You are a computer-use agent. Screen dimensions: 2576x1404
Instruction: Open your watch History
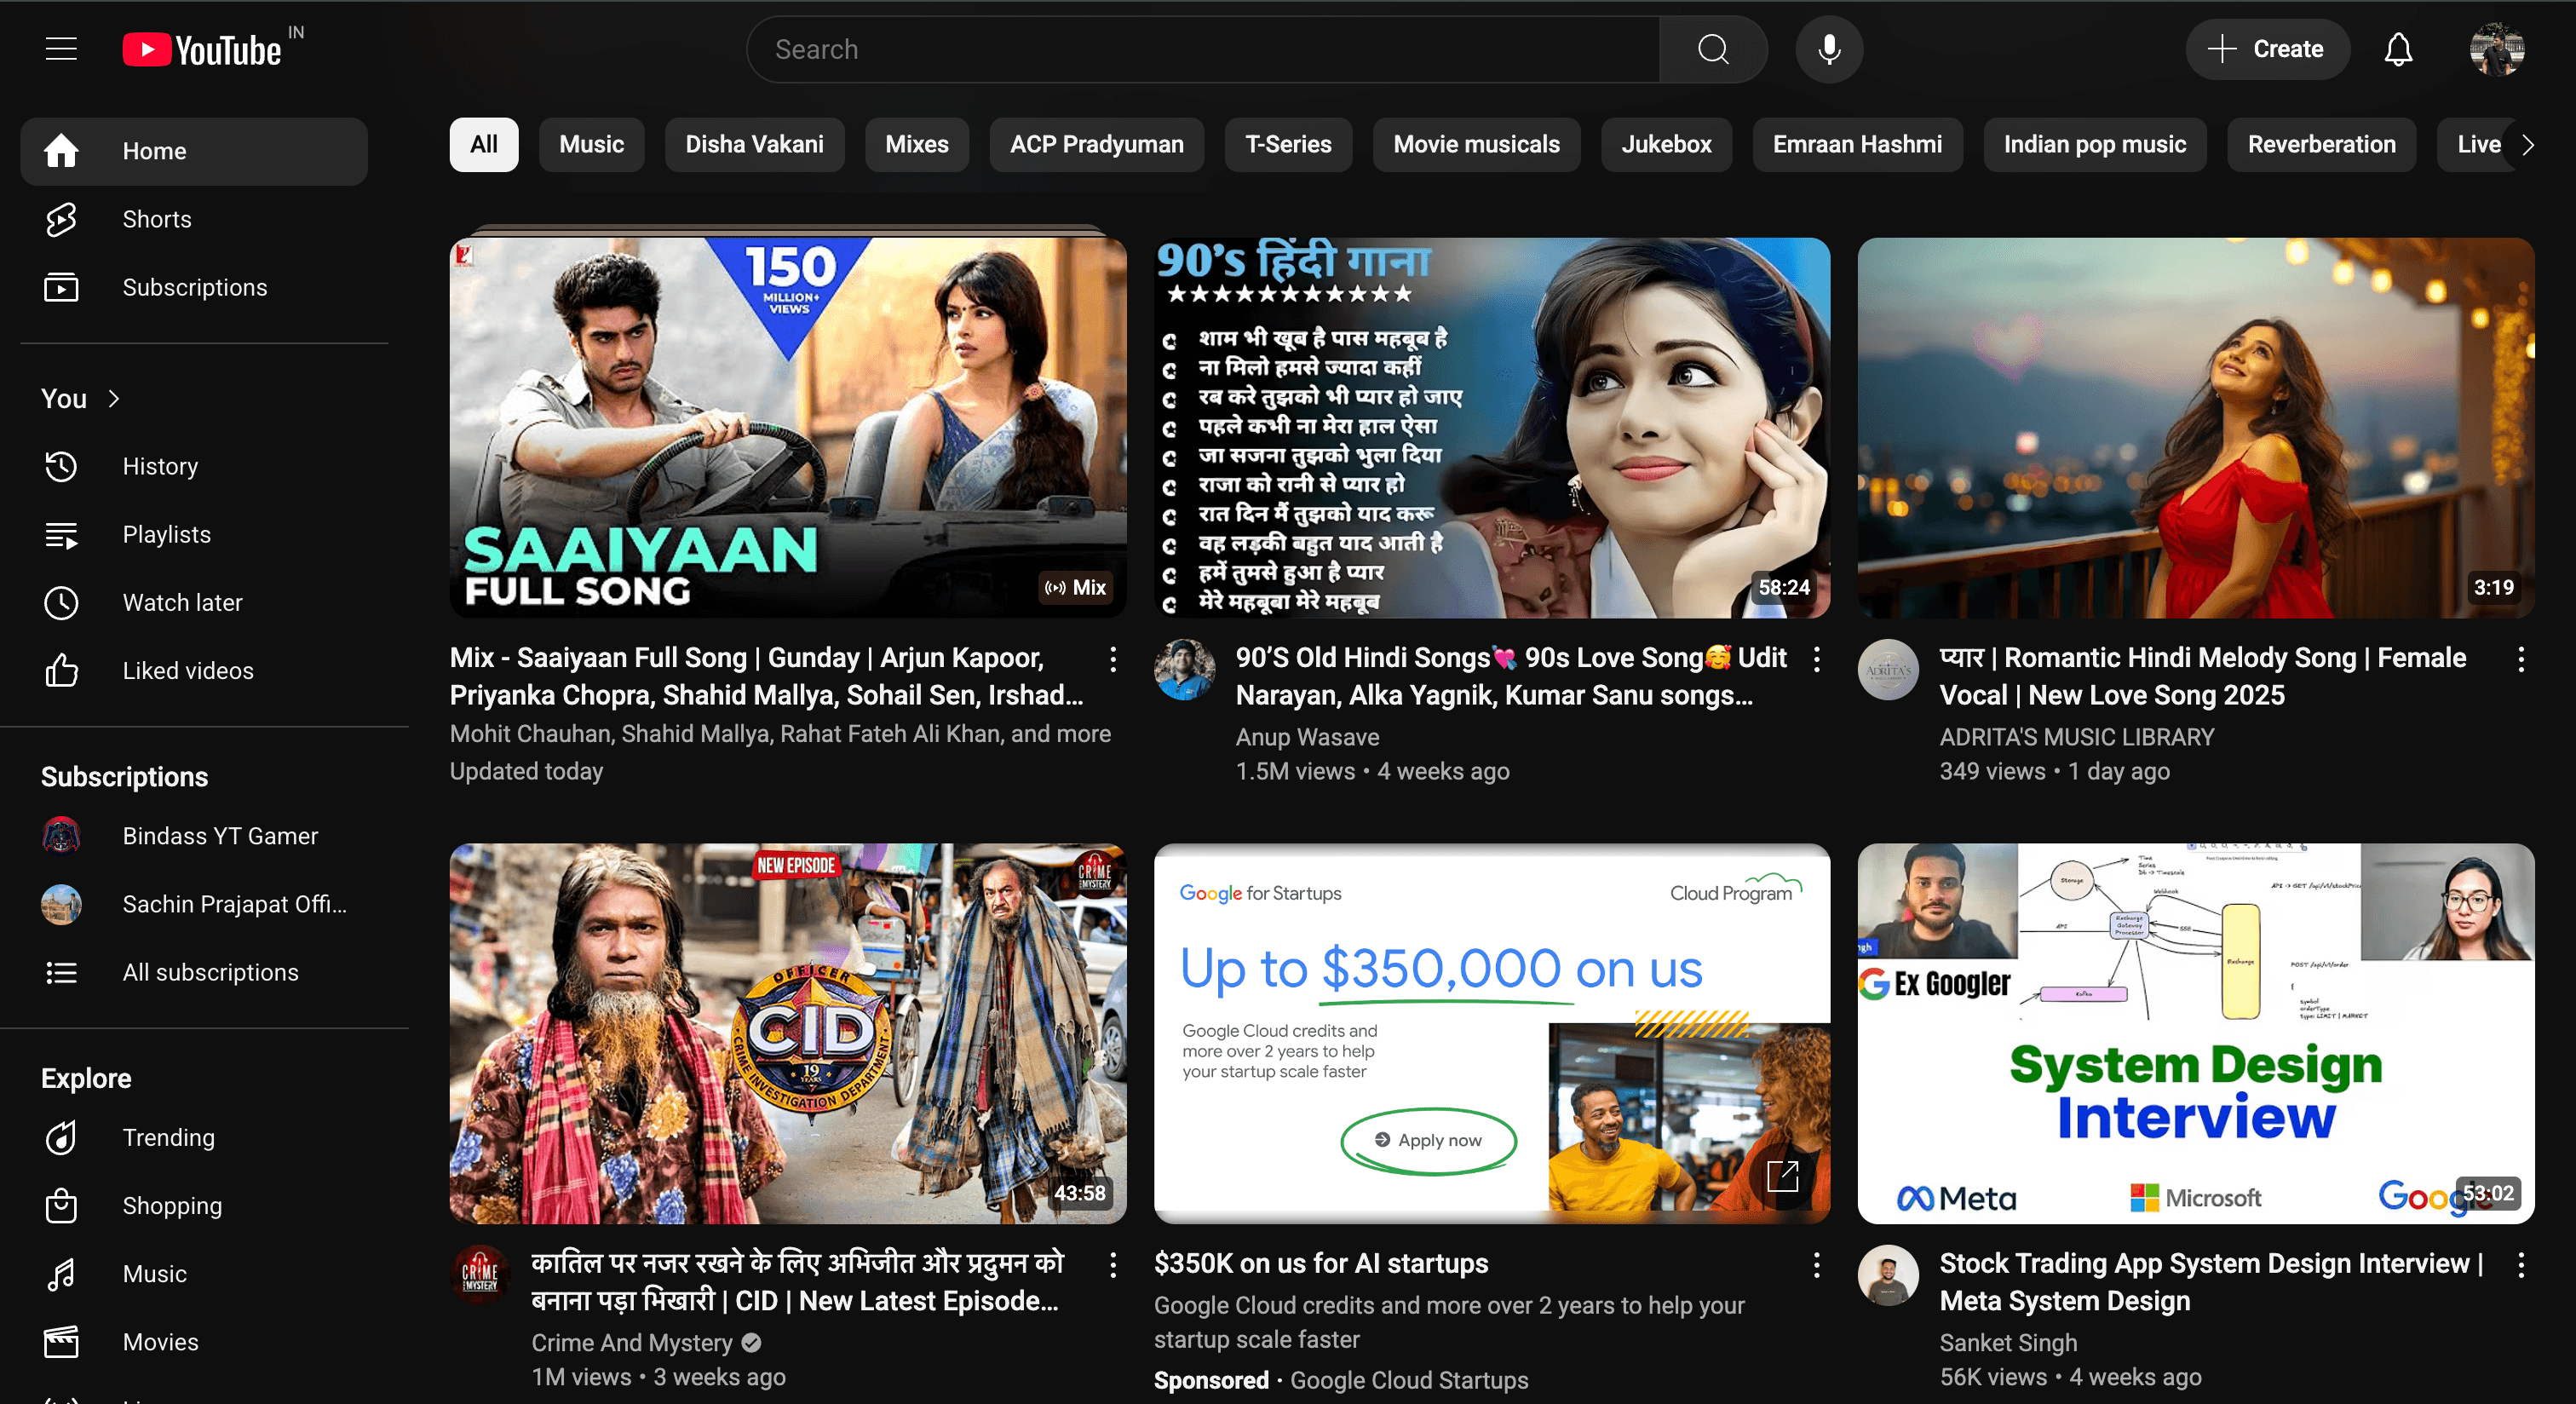pos(160,466)
